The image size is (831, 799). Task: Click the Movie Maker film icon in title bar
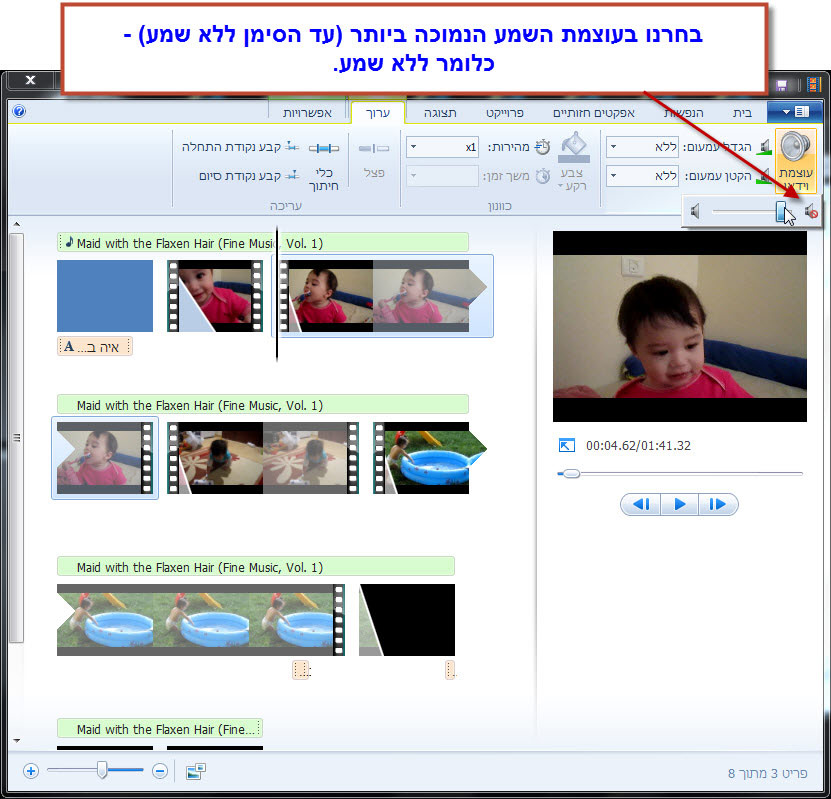[x=814, y=84]
